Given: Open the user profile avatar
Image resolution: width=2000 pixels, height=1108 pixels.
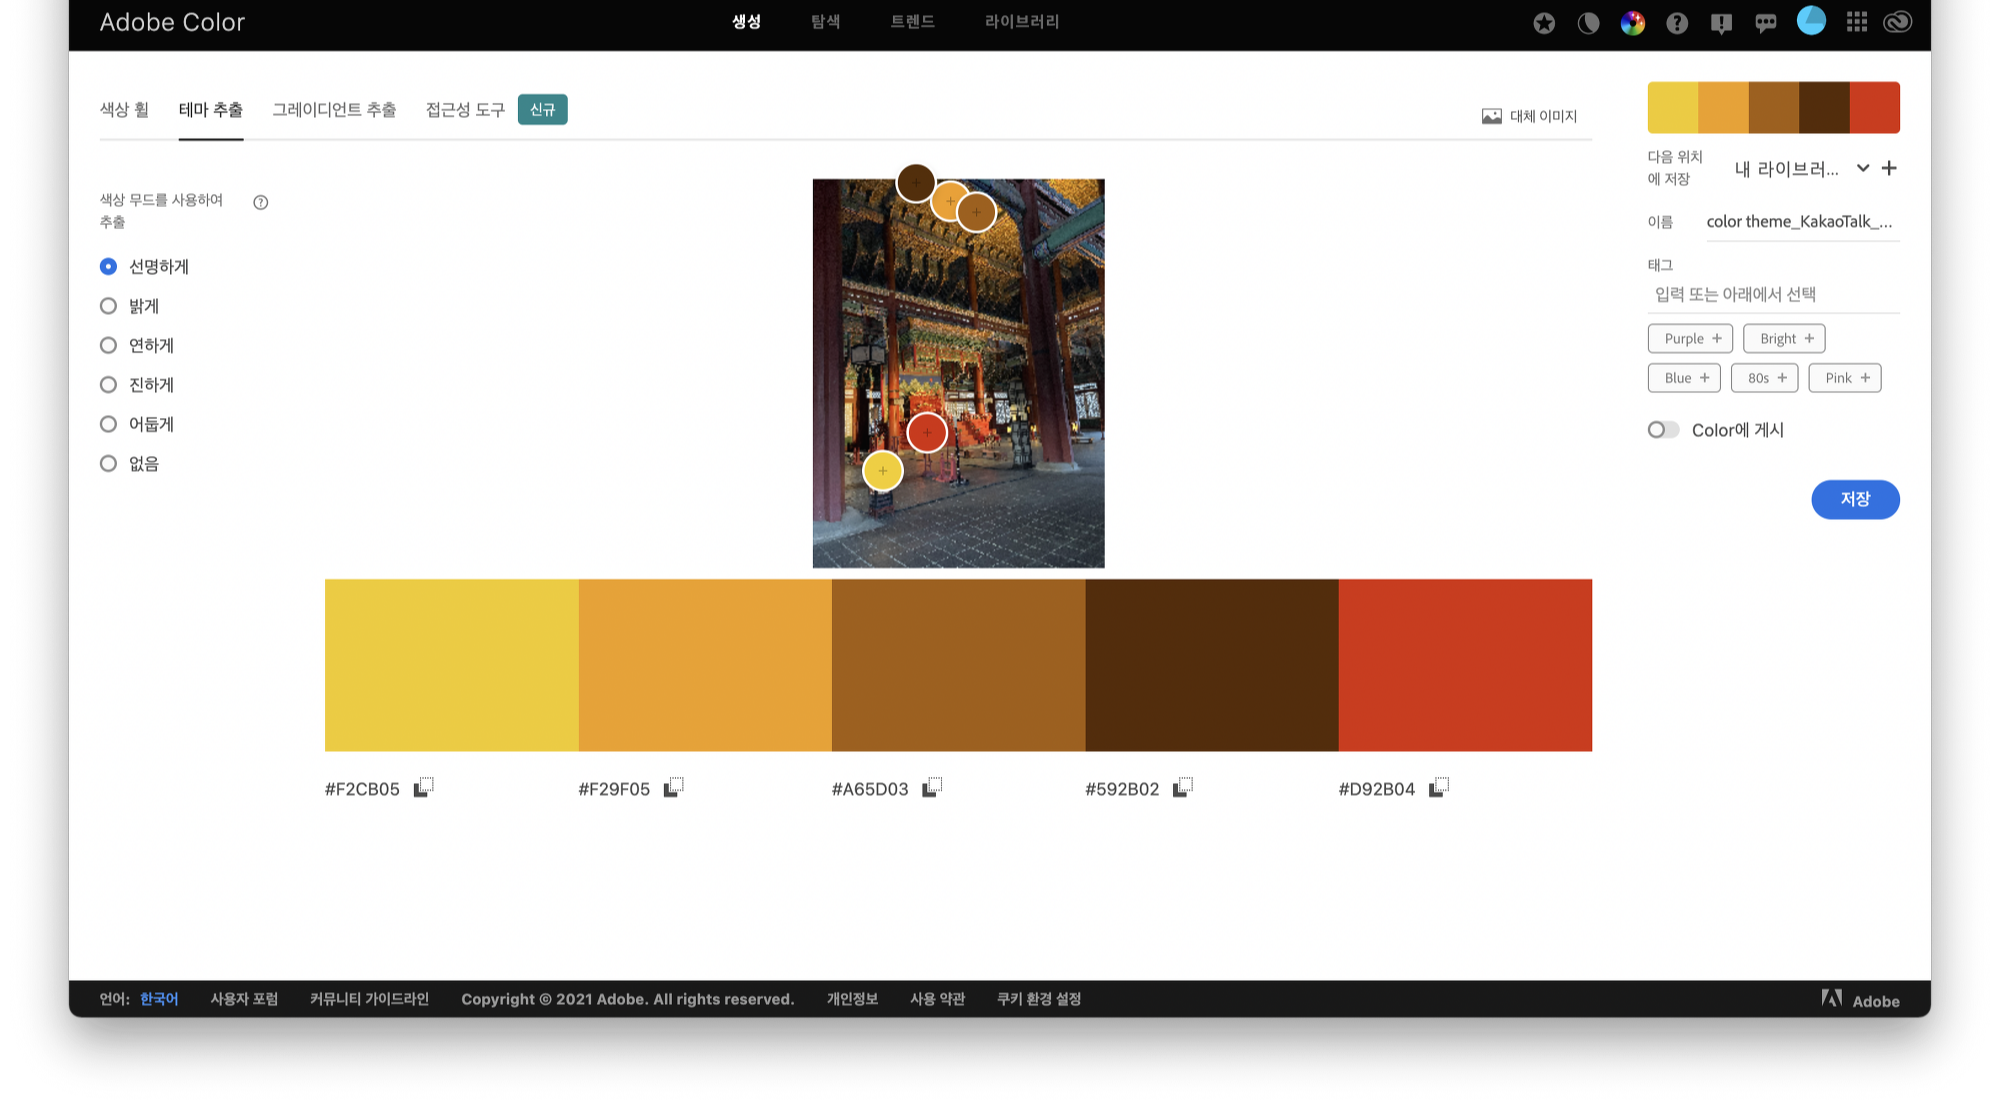Looking at the screenshot, I should (x=1811, y=20).
